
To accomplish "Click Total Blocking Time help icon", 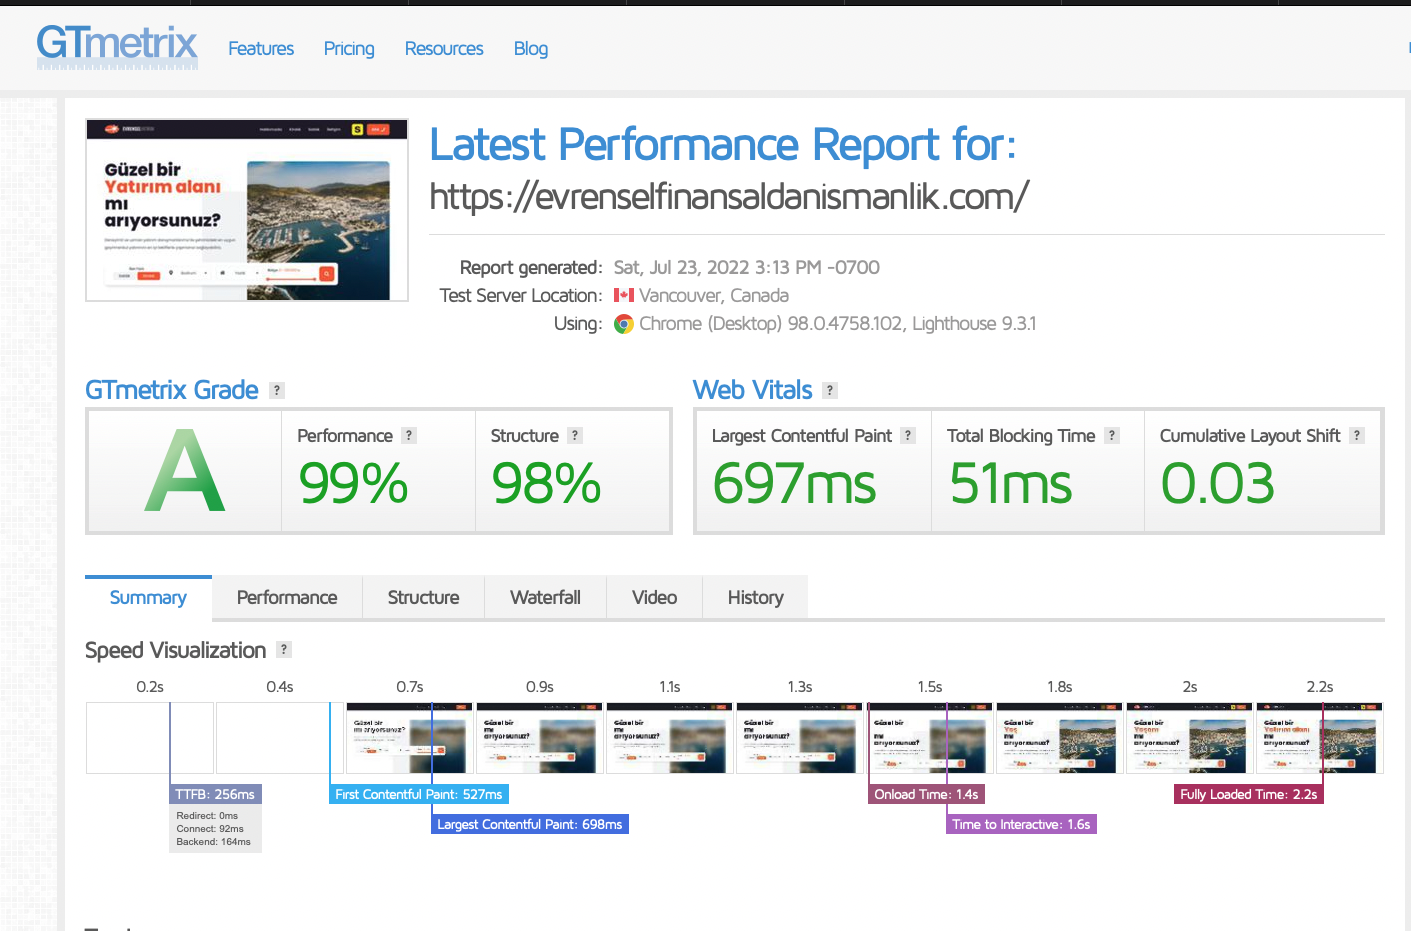I will pos(1112,435).
